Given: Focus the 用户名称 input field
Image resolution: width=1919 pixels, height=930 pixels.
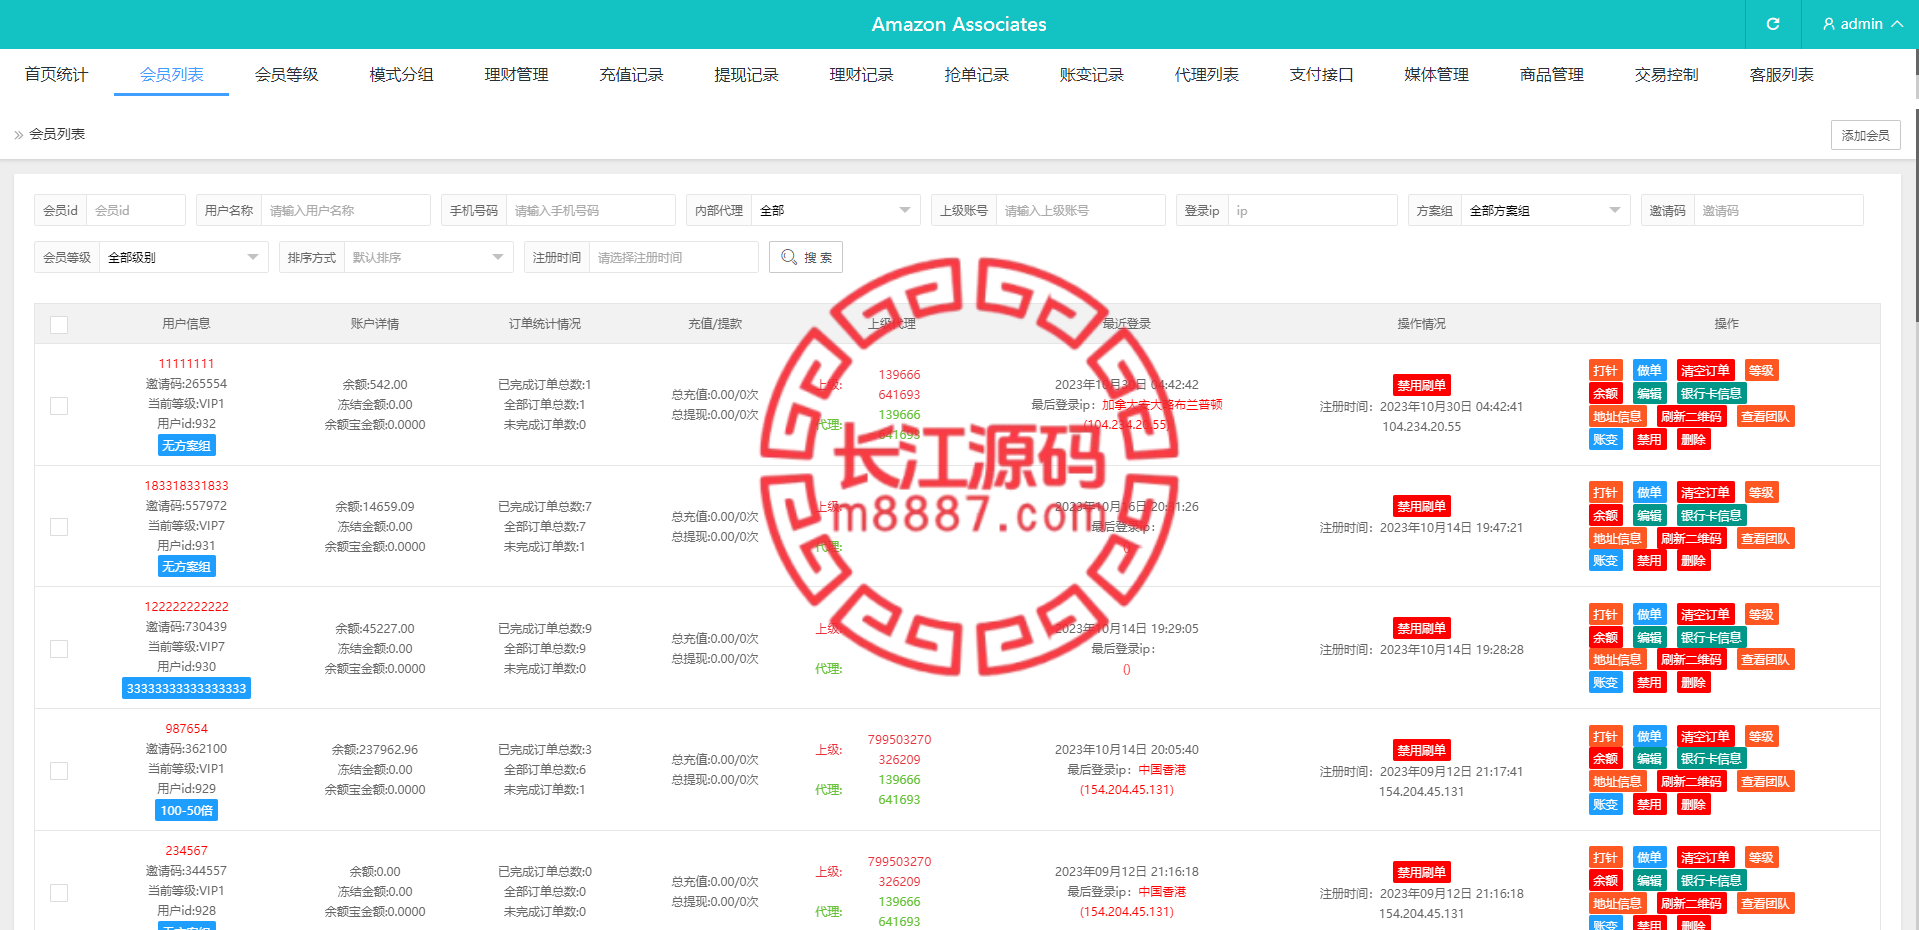Looking at the screenshot, I should pyautogui.click(x=345, y=210).
